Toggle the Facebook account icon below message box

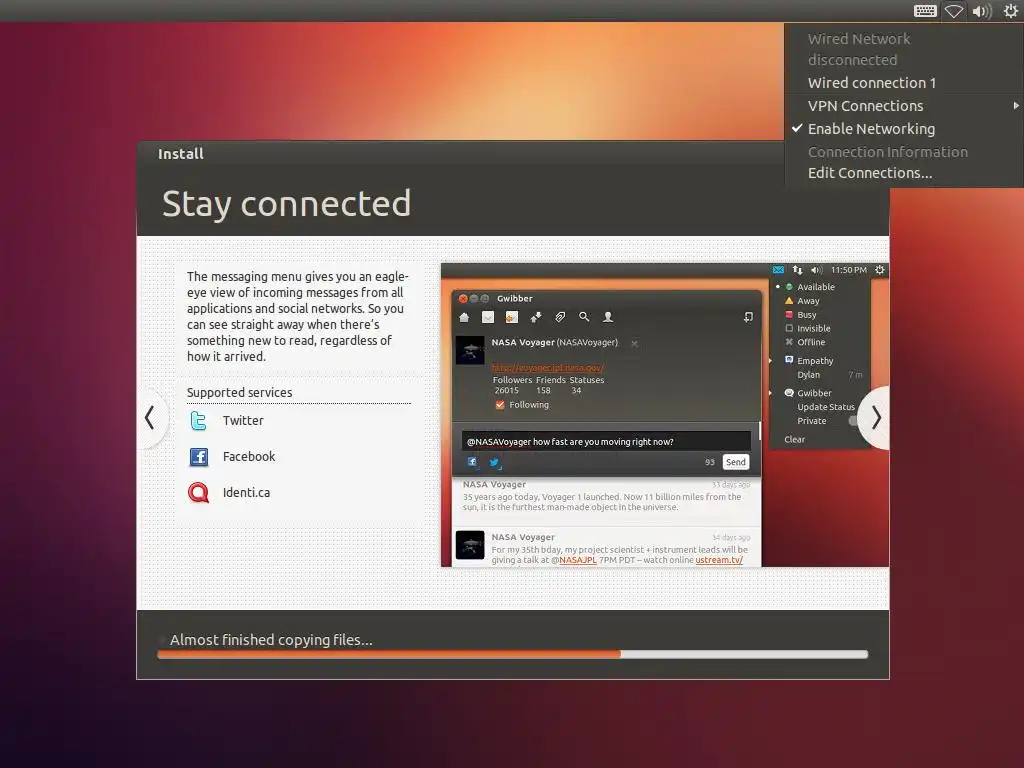[x=472, y=462]
